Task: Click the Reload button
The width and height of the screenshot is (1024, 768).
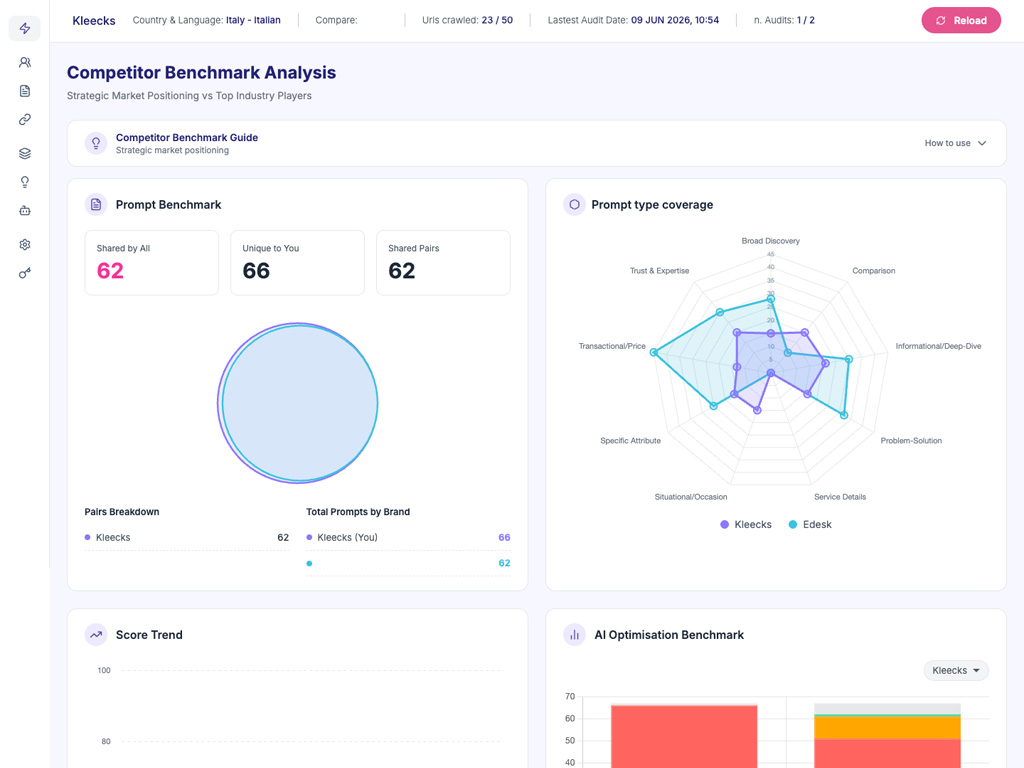Action: [961, 20]
